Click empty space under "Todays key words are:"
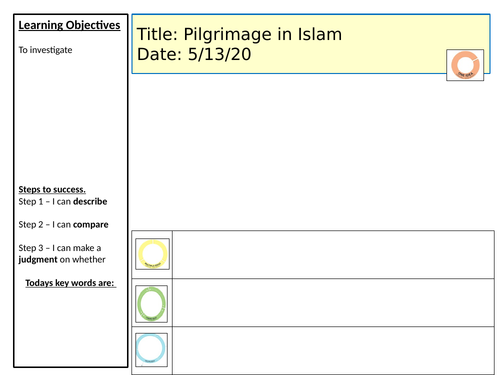The image size is (500, 375). [x=71, y=327]
